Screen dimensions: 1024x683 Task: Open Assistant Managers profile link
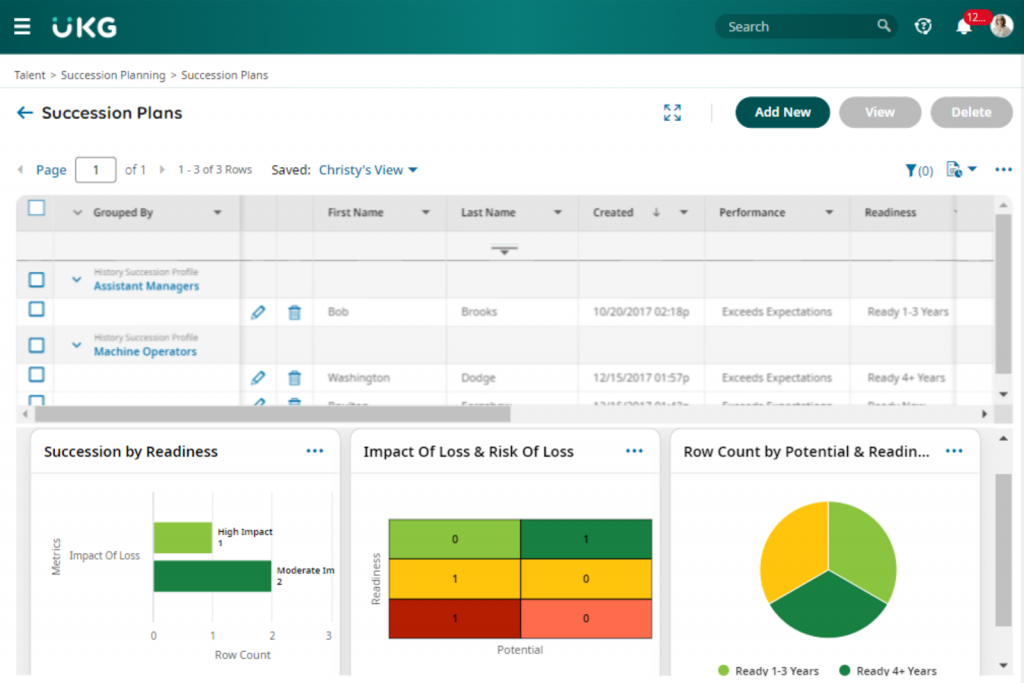pos(146,286)
